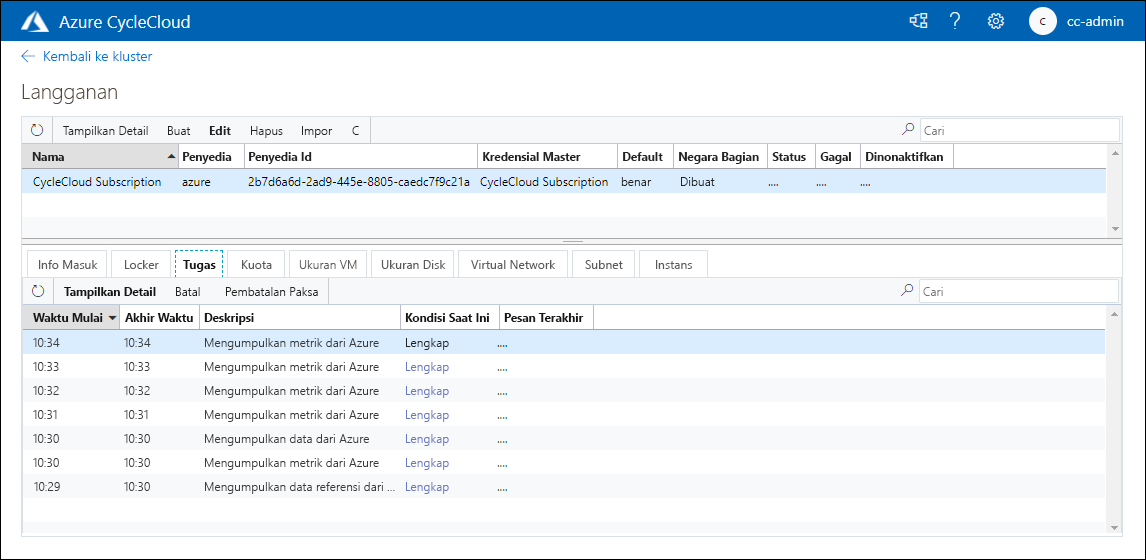Focus the subscriptions Cari search field
The height and width of the screenshot is (560, 1146).
pyautogui.click(x=1020, y=130)
